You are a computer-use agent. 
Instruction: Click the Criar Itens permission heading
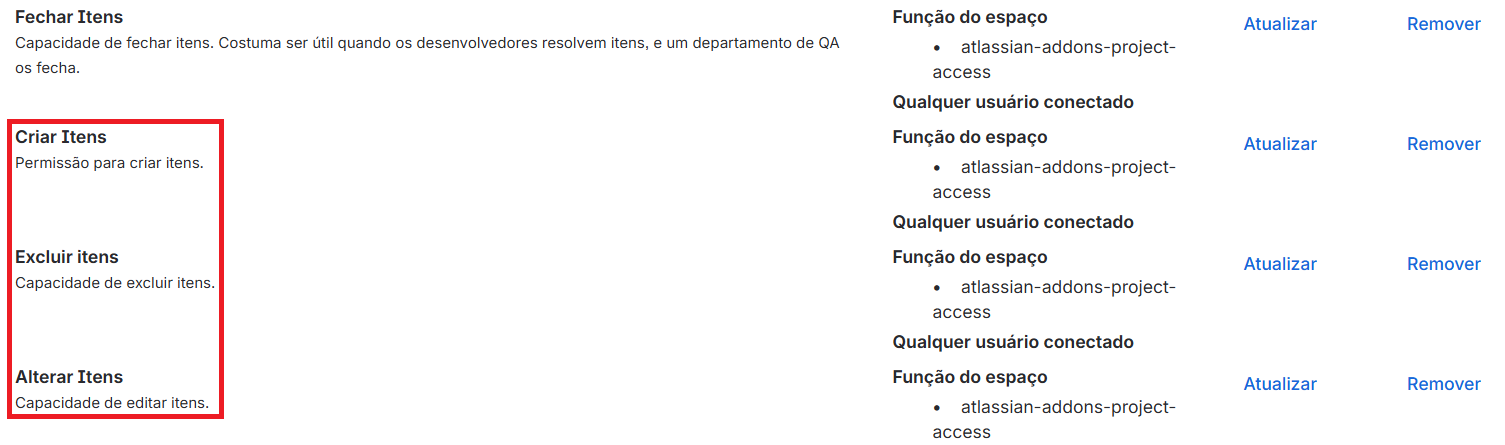[x=60, y=137]
